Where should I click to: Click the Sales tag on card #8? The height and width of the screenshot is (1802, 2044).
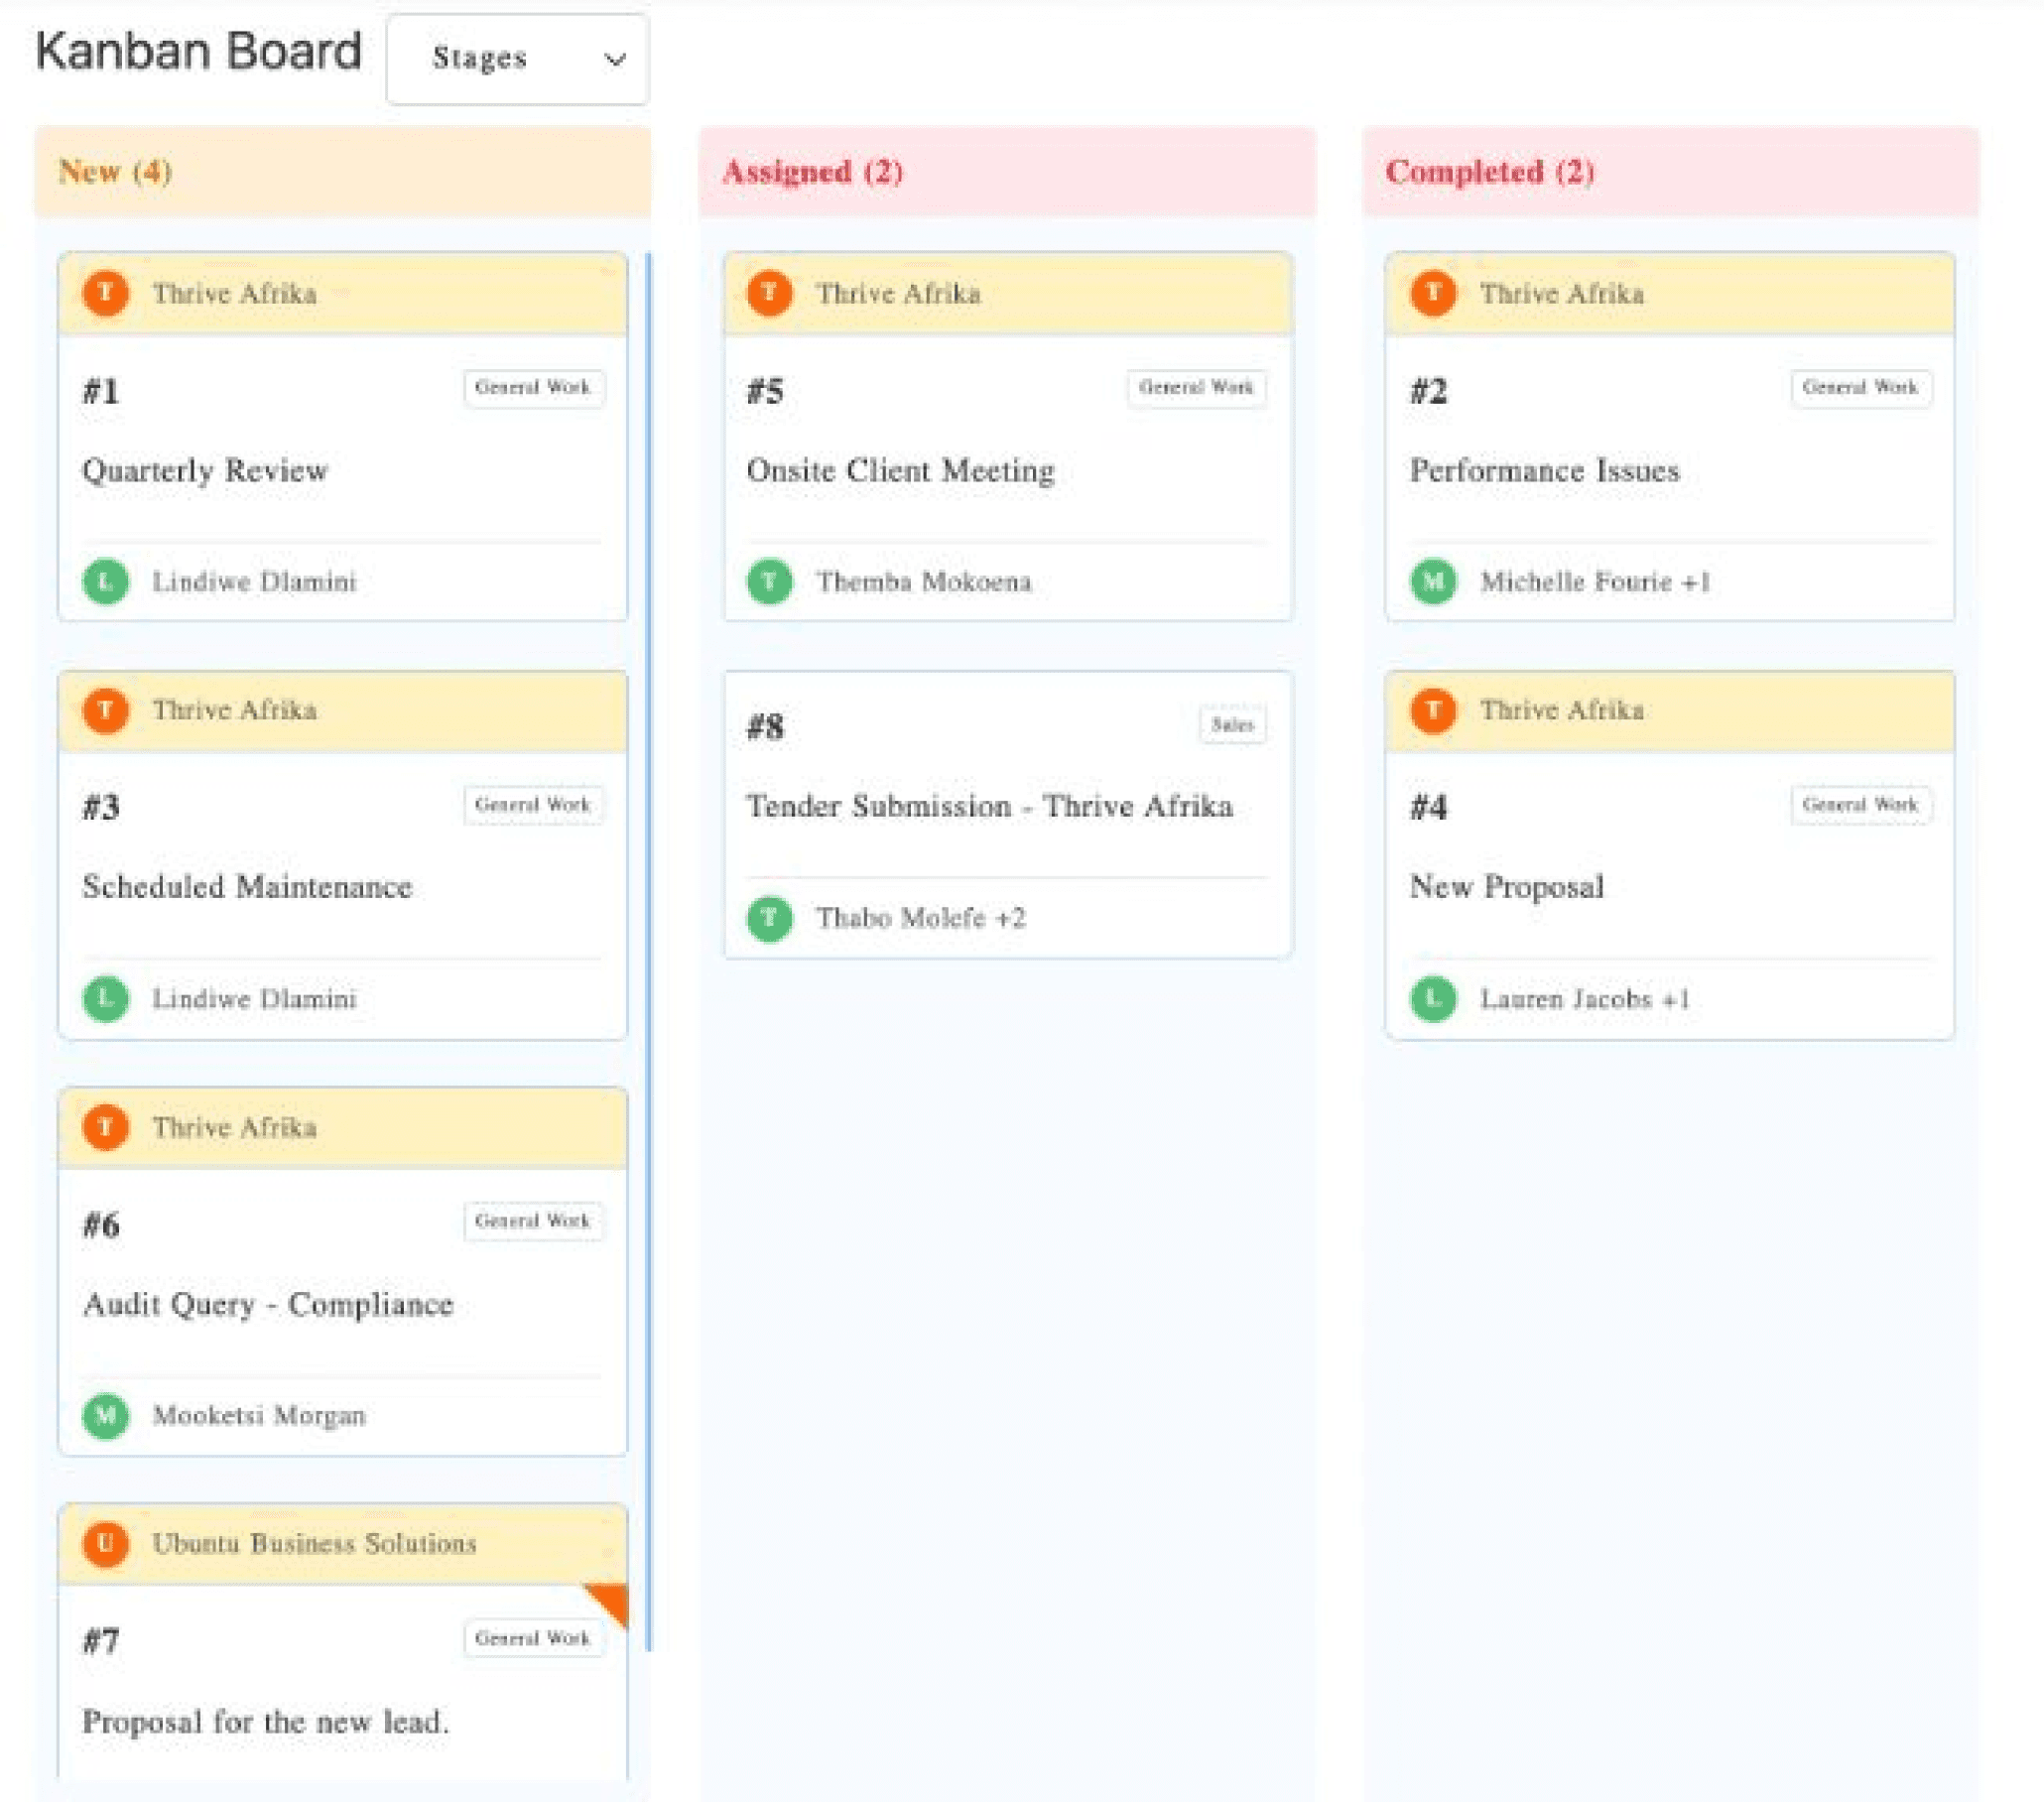(1231, 725)
